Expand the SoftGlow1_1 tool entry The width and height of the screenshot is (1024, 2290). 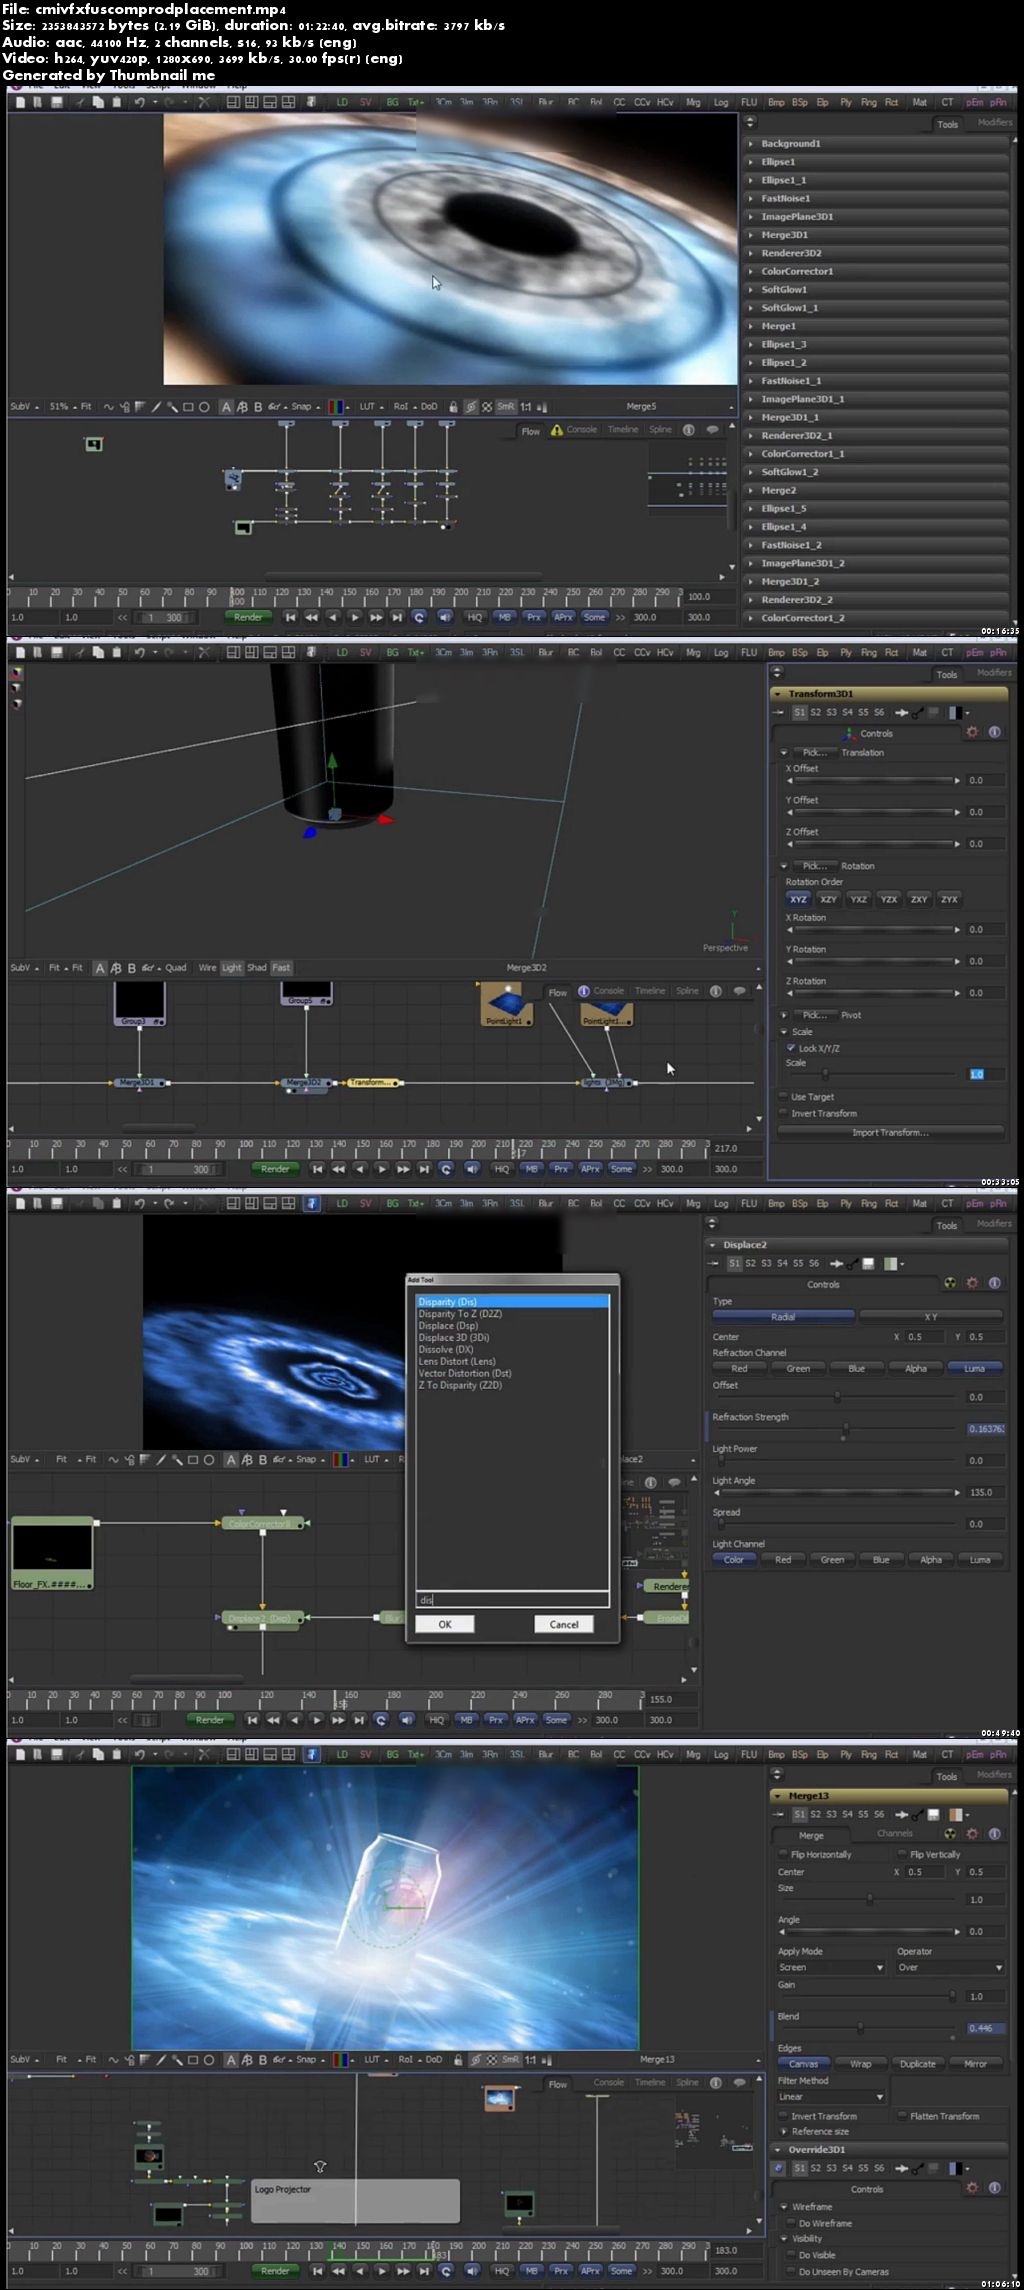pos(751,308)
